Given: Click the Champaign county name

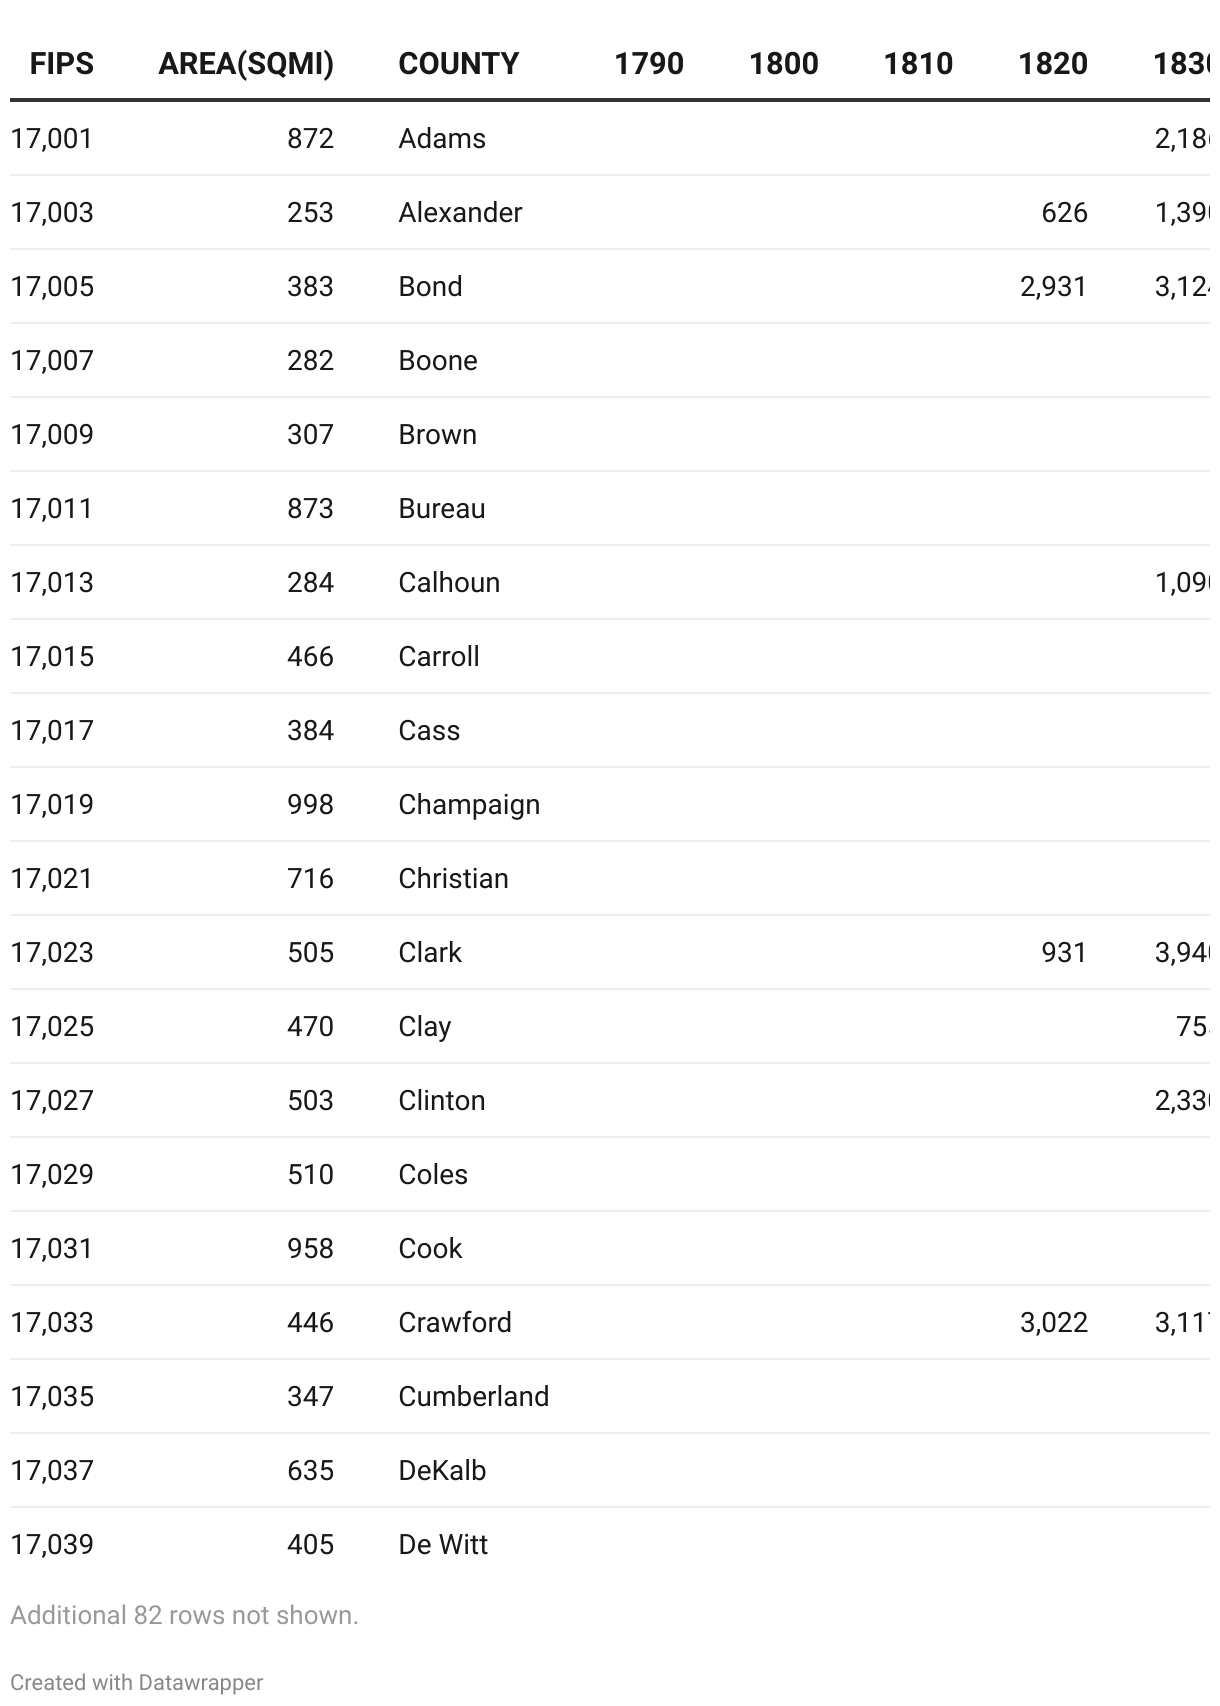Looking at the screenshot, I should click(469, 804).
